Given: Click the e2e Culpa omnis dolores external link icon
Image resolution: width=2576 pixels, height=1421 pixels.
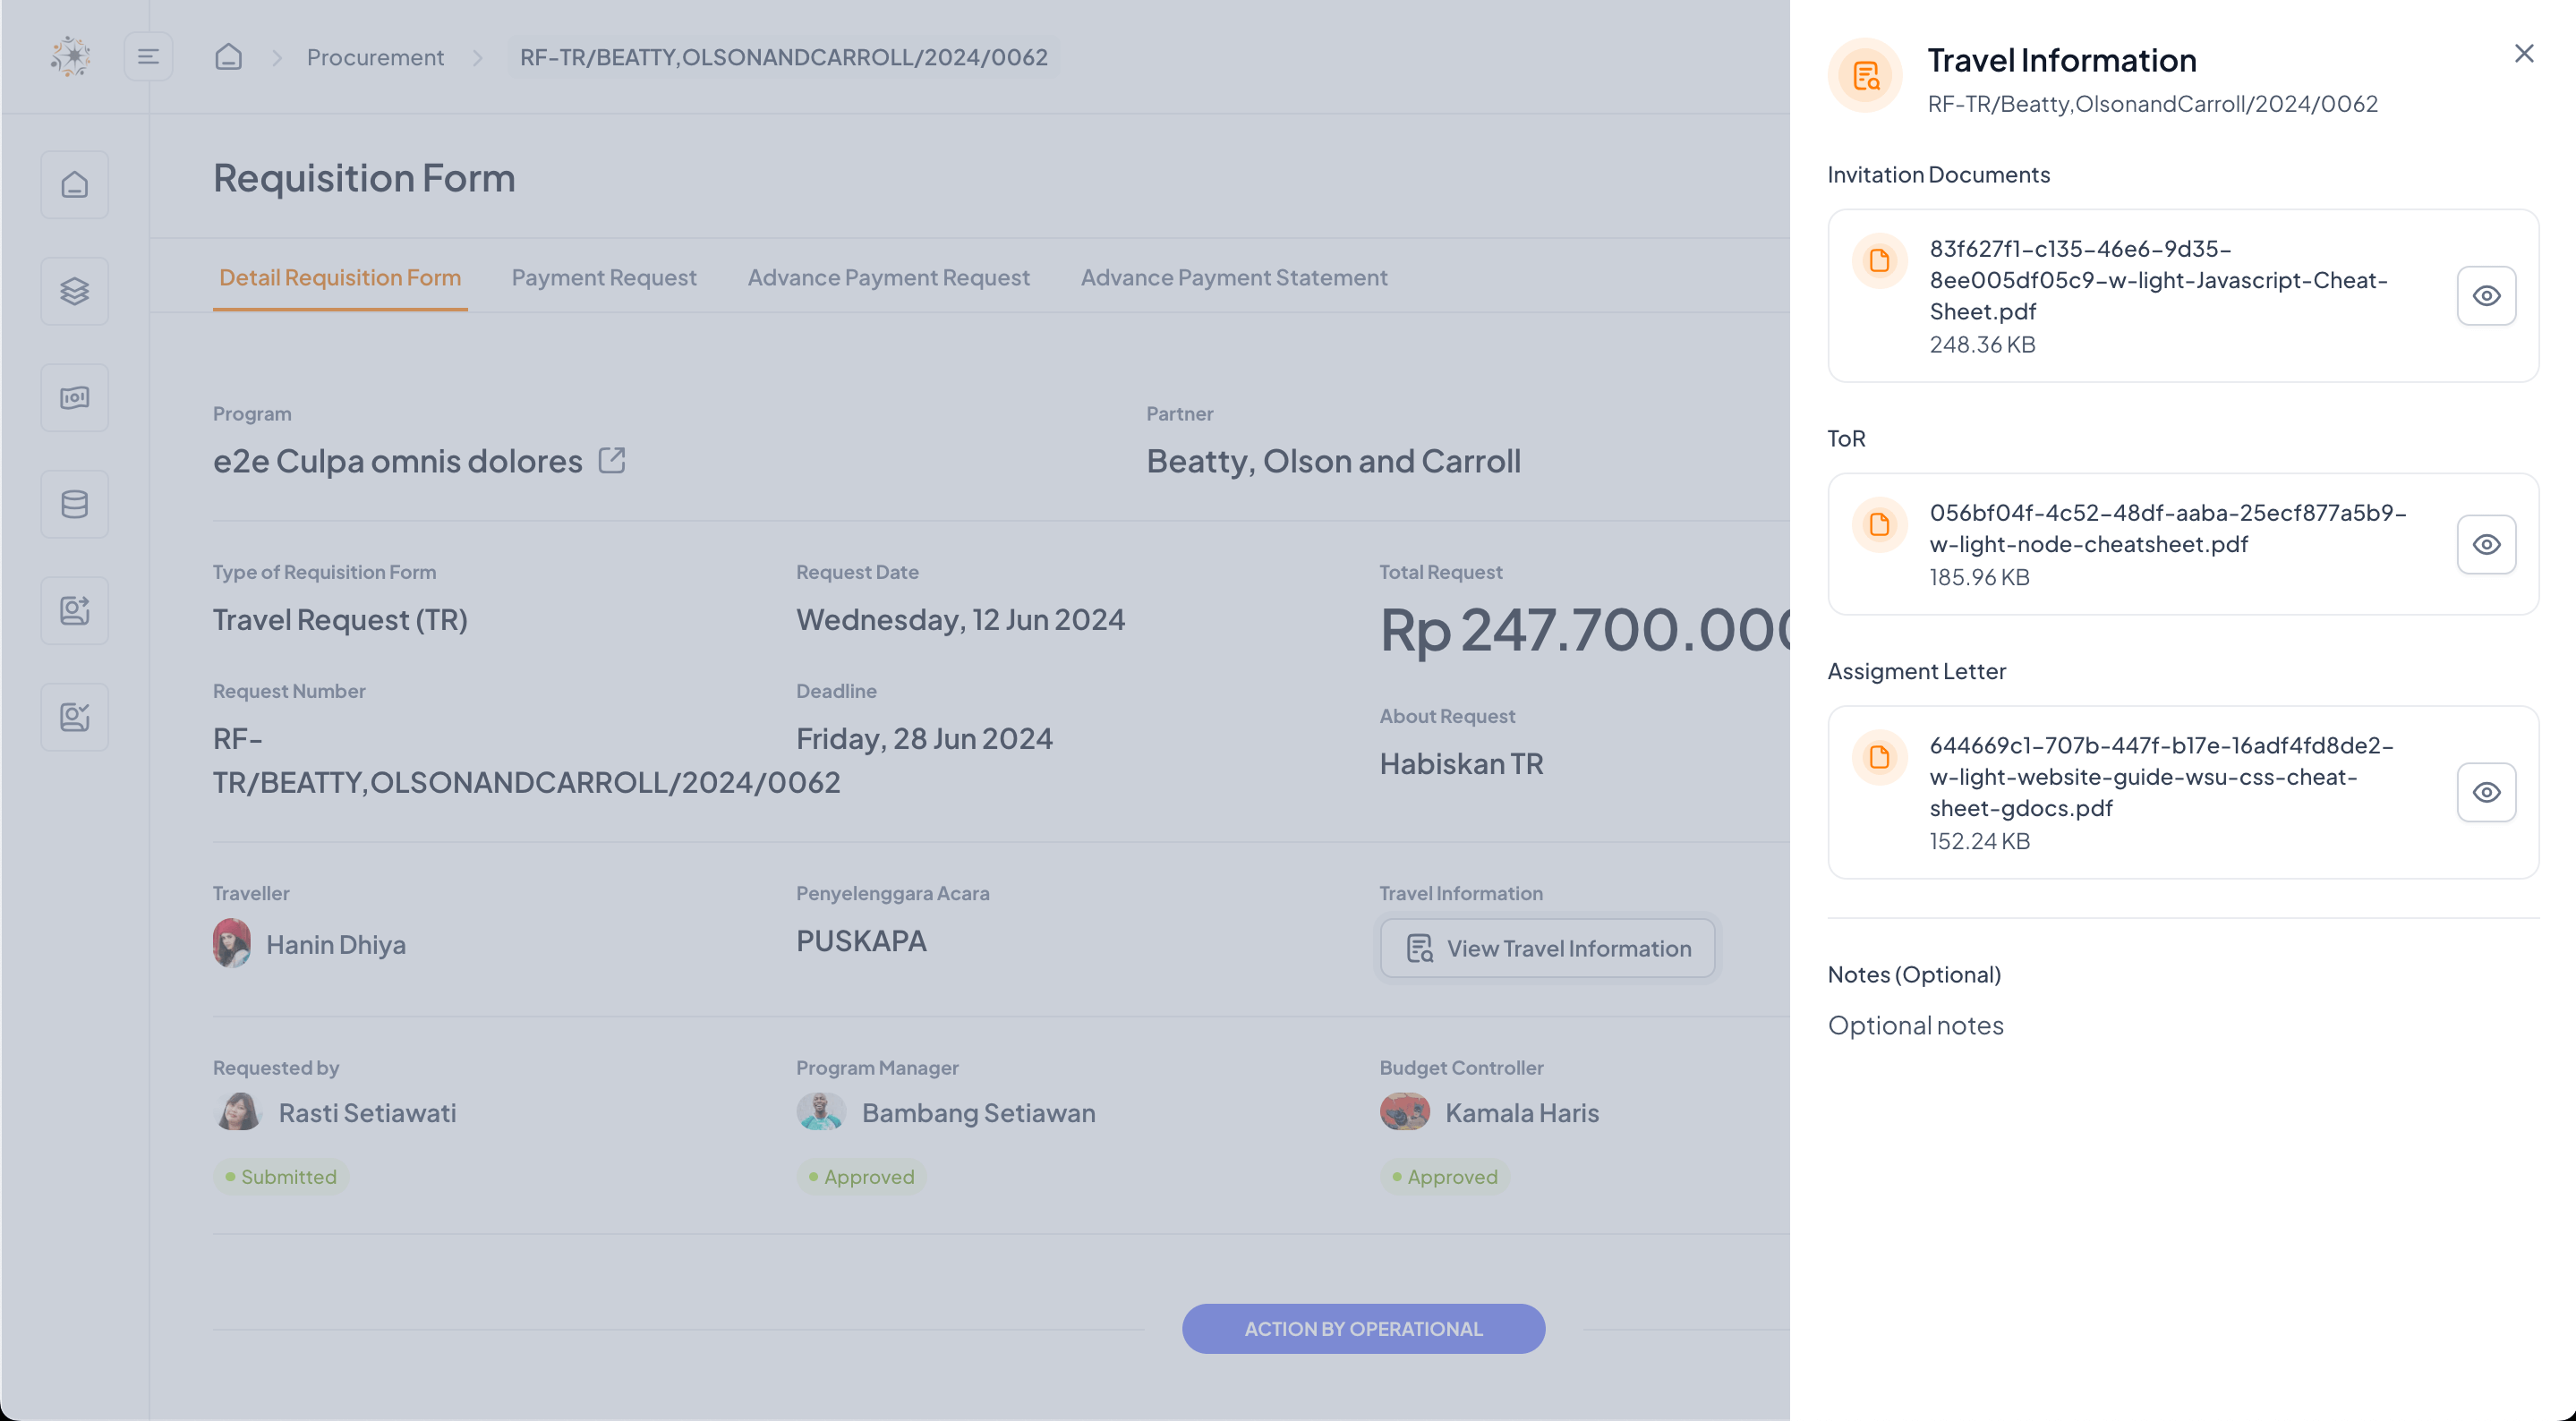Looking at the screenshot, I should [614, 460].
